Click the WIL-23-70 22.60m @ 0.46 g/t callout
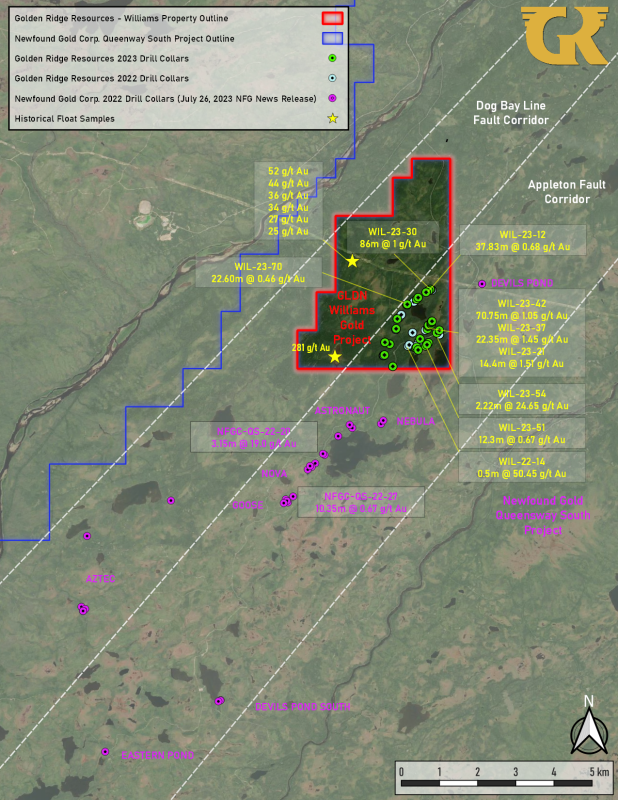618x800 pixels. [258, 272]
